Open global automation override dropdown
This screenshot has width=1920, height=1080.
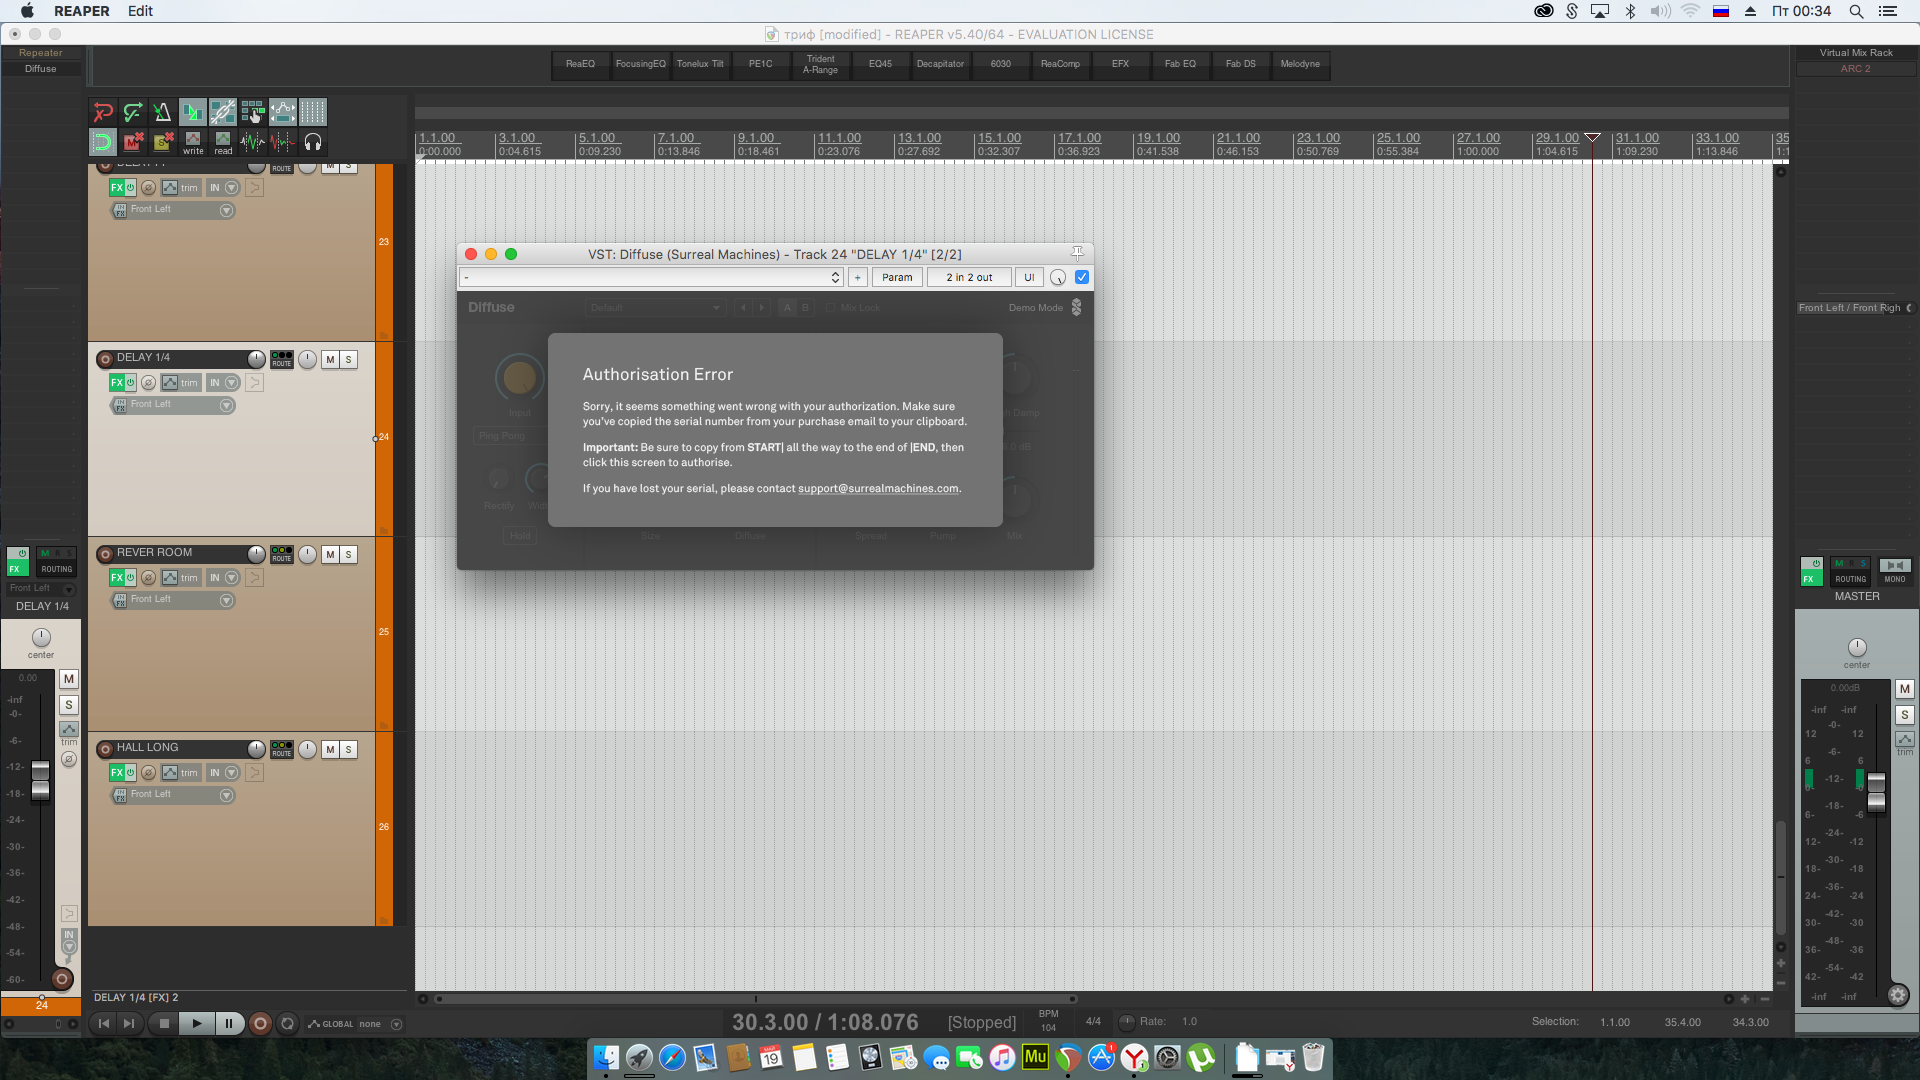tap(396, 1024)
